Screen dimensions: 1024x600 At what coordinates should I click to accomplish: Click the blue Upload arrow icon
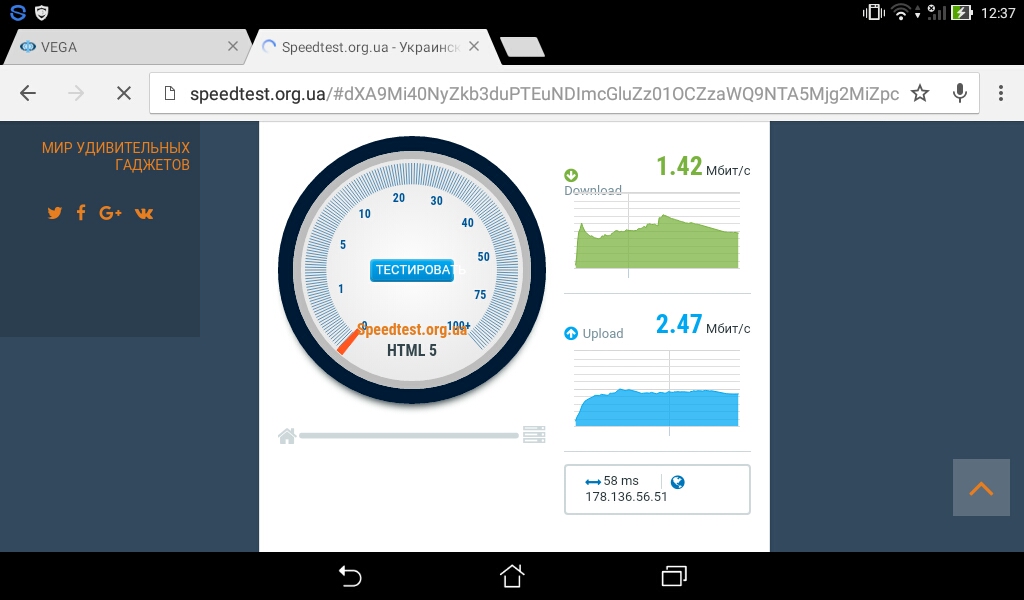coord(571,334)
